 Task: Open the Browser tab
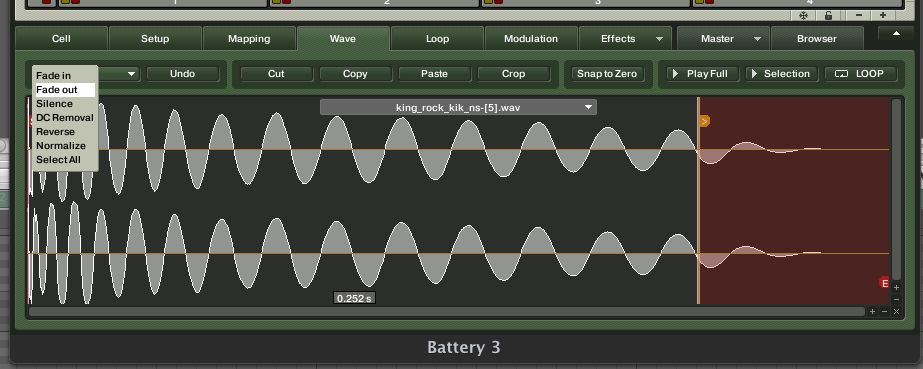(x=816, y=39)
